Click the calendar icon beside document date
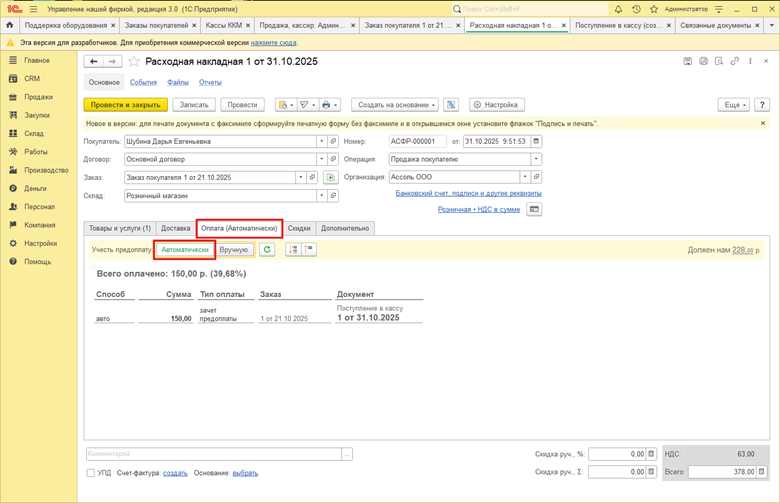Viewport: 780px width, 503px height. 534,141
